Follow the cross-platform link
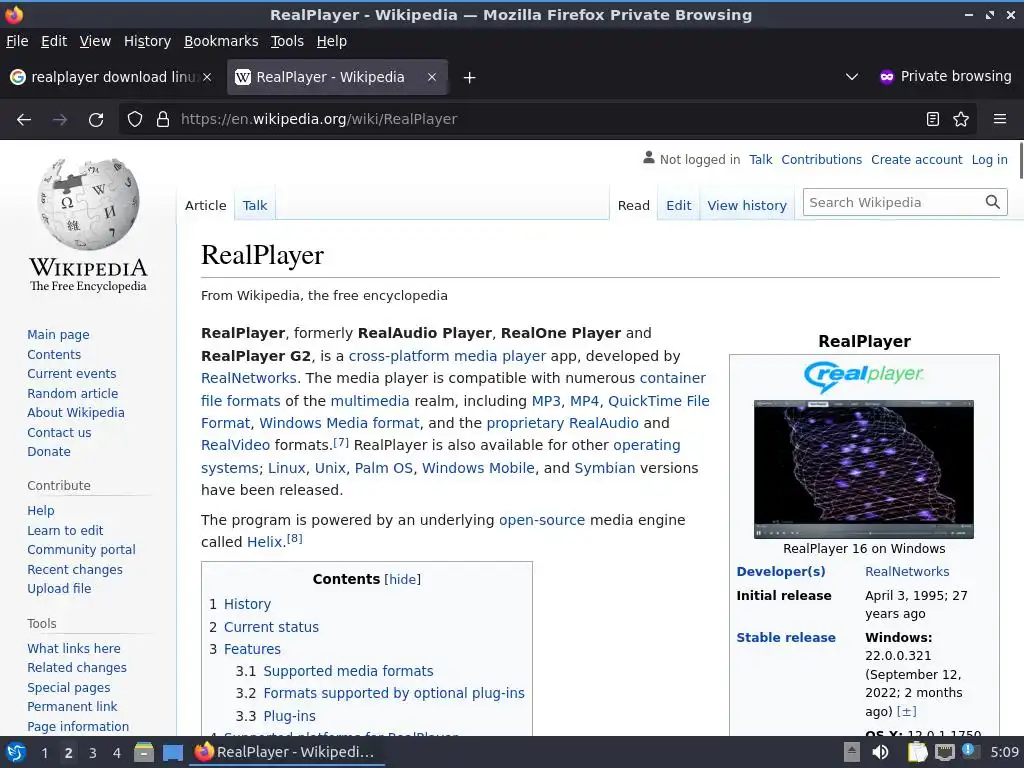The height and width of the screenshot is (768, 1024). pyautogui.click(x=399, y=357)
